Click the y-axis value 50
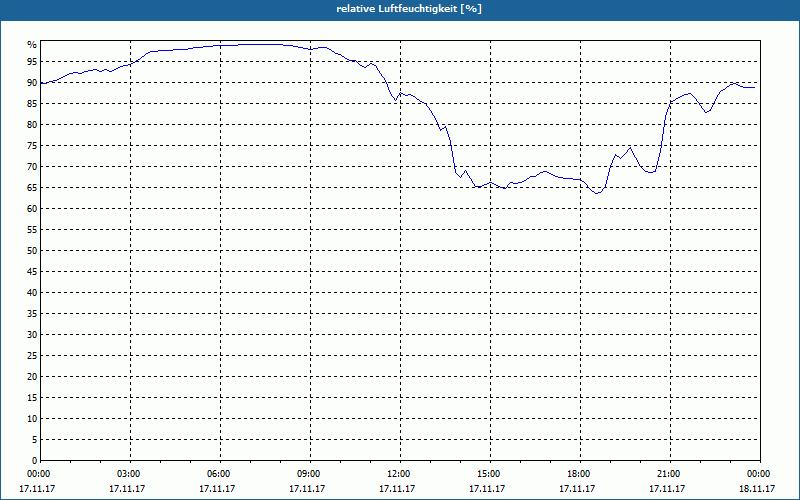 tap(32, 251)
